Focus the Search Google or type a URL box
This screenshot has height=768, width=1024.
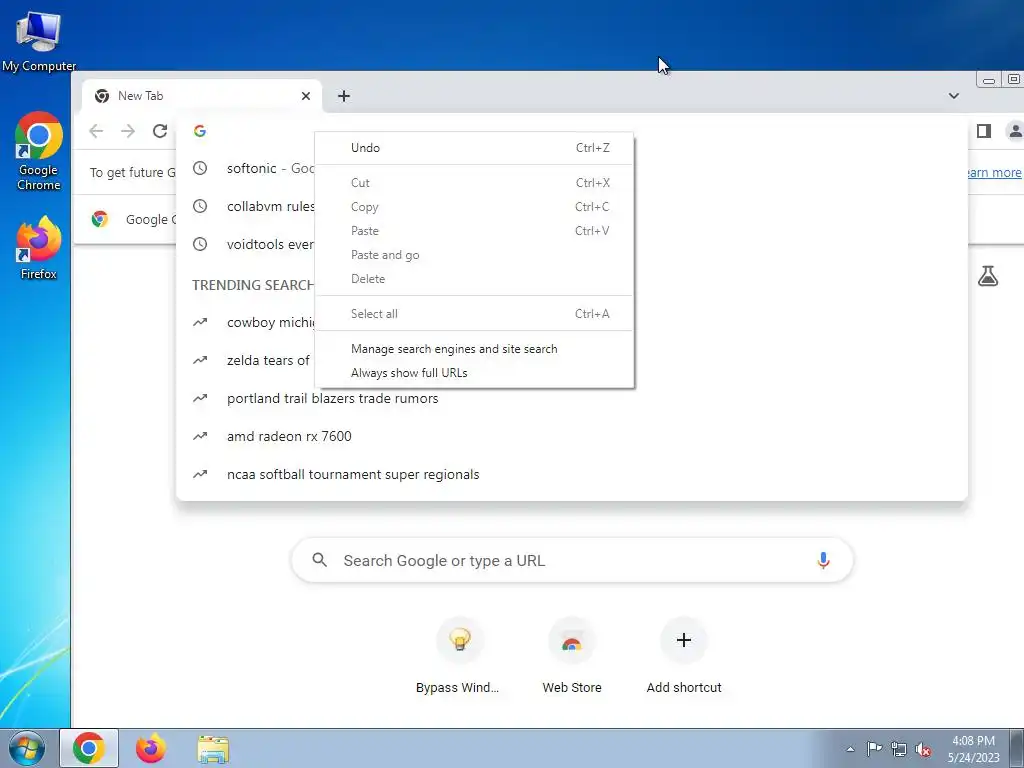click(x=571, y=560)
